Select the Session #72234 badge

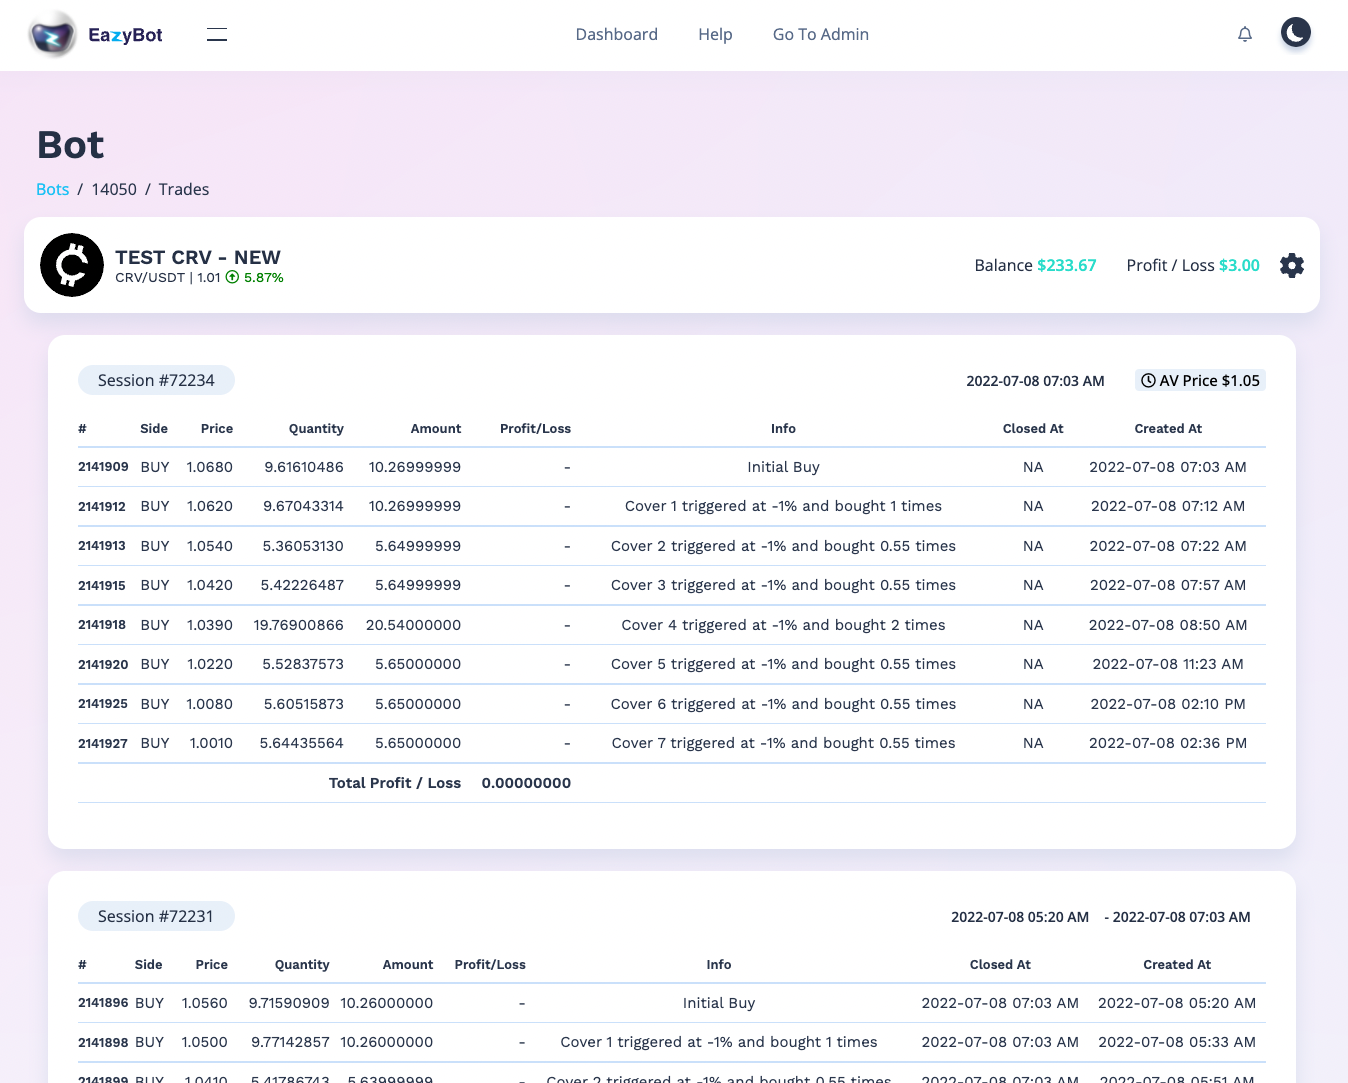[156, 380]
